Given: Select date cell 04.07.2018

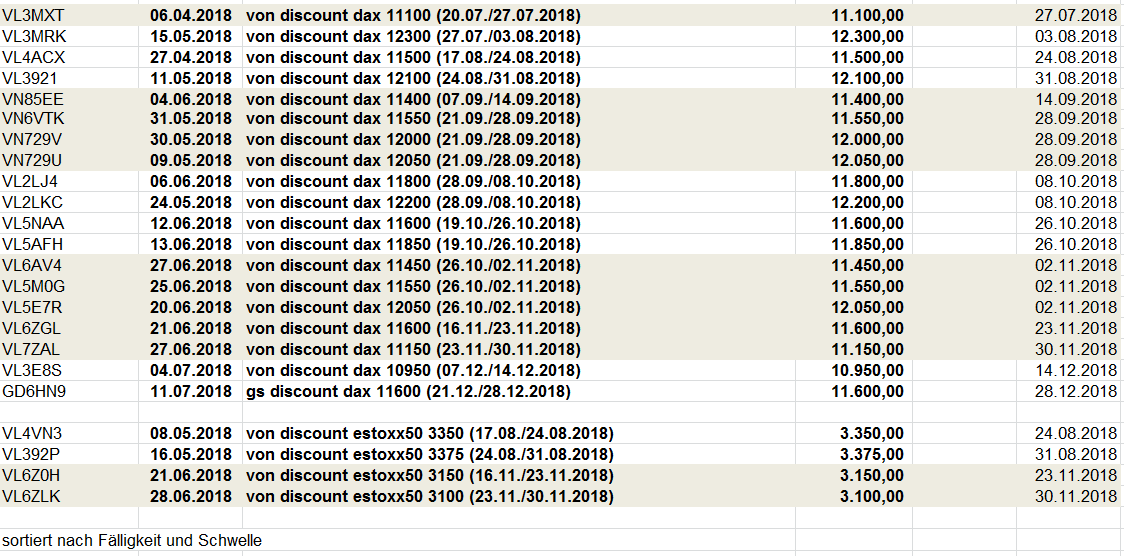Looking at the screenshot, I should point(191,370).
